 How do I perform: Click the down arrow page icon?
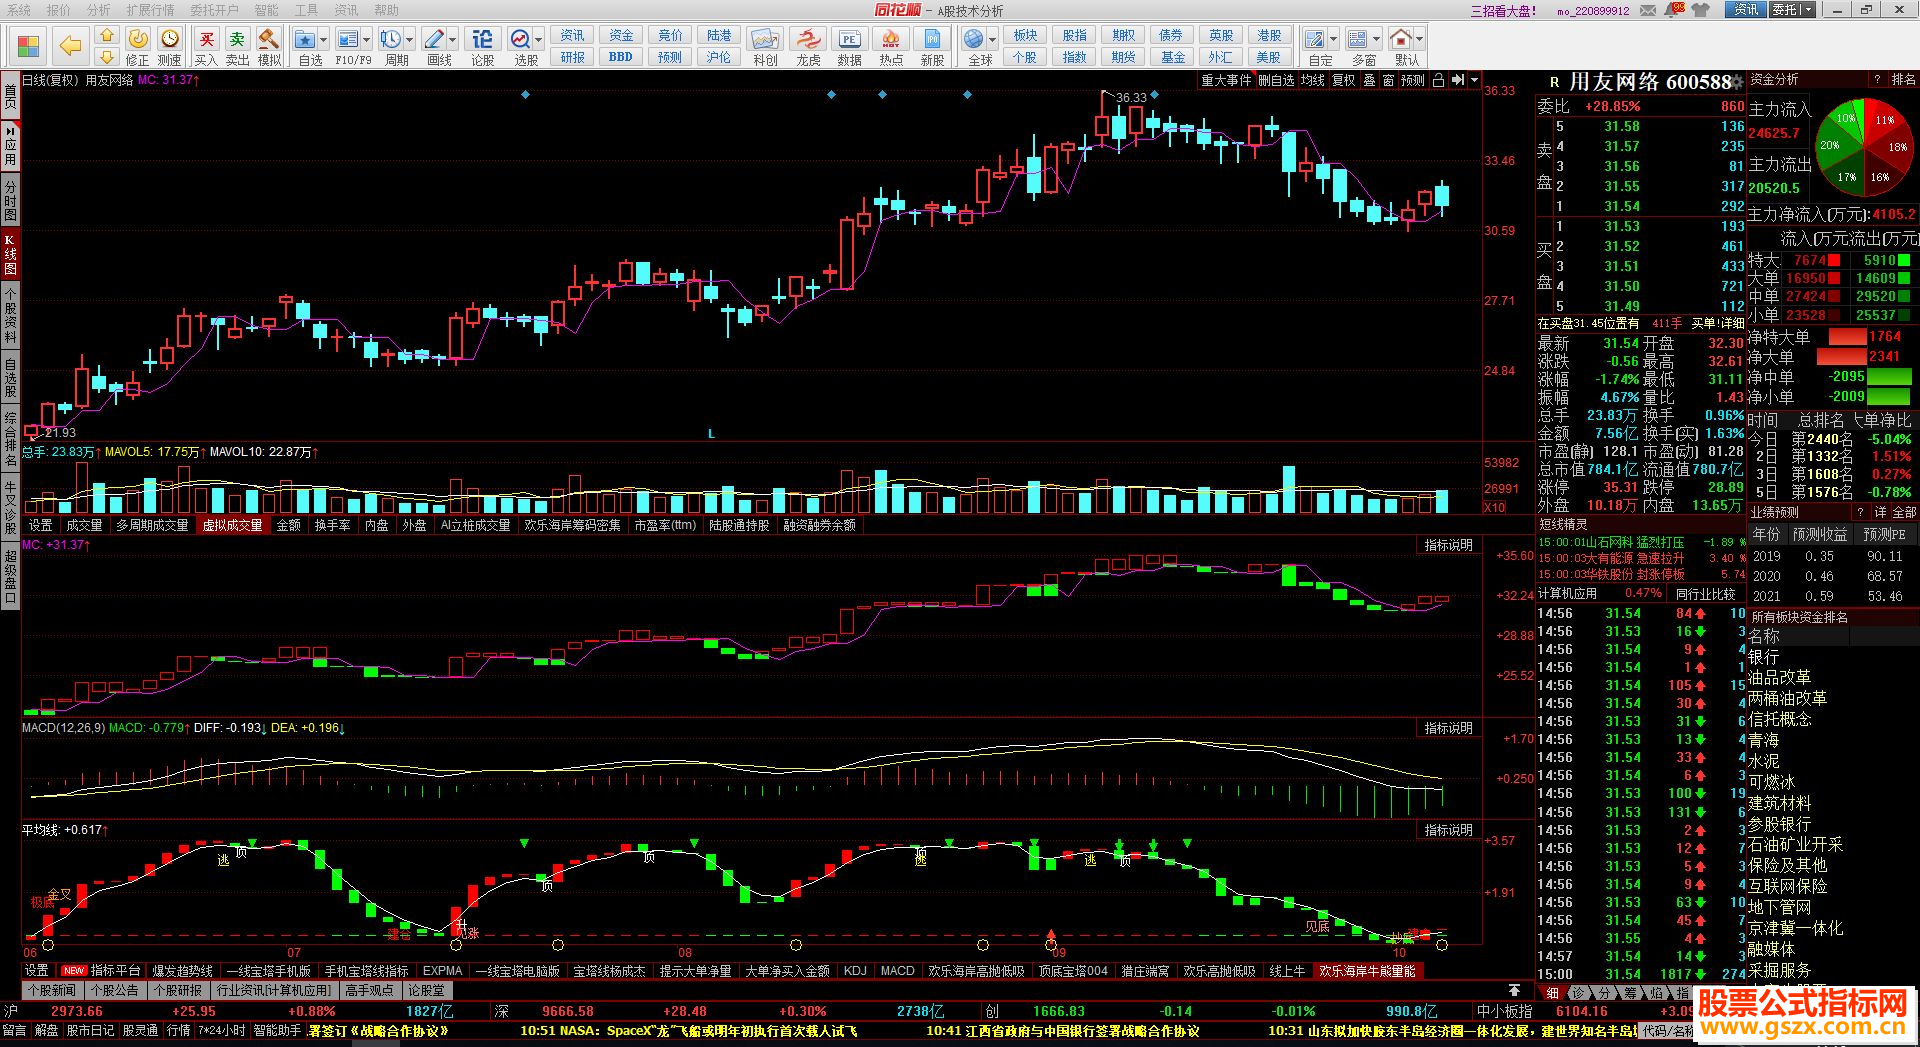coord(107,56)
